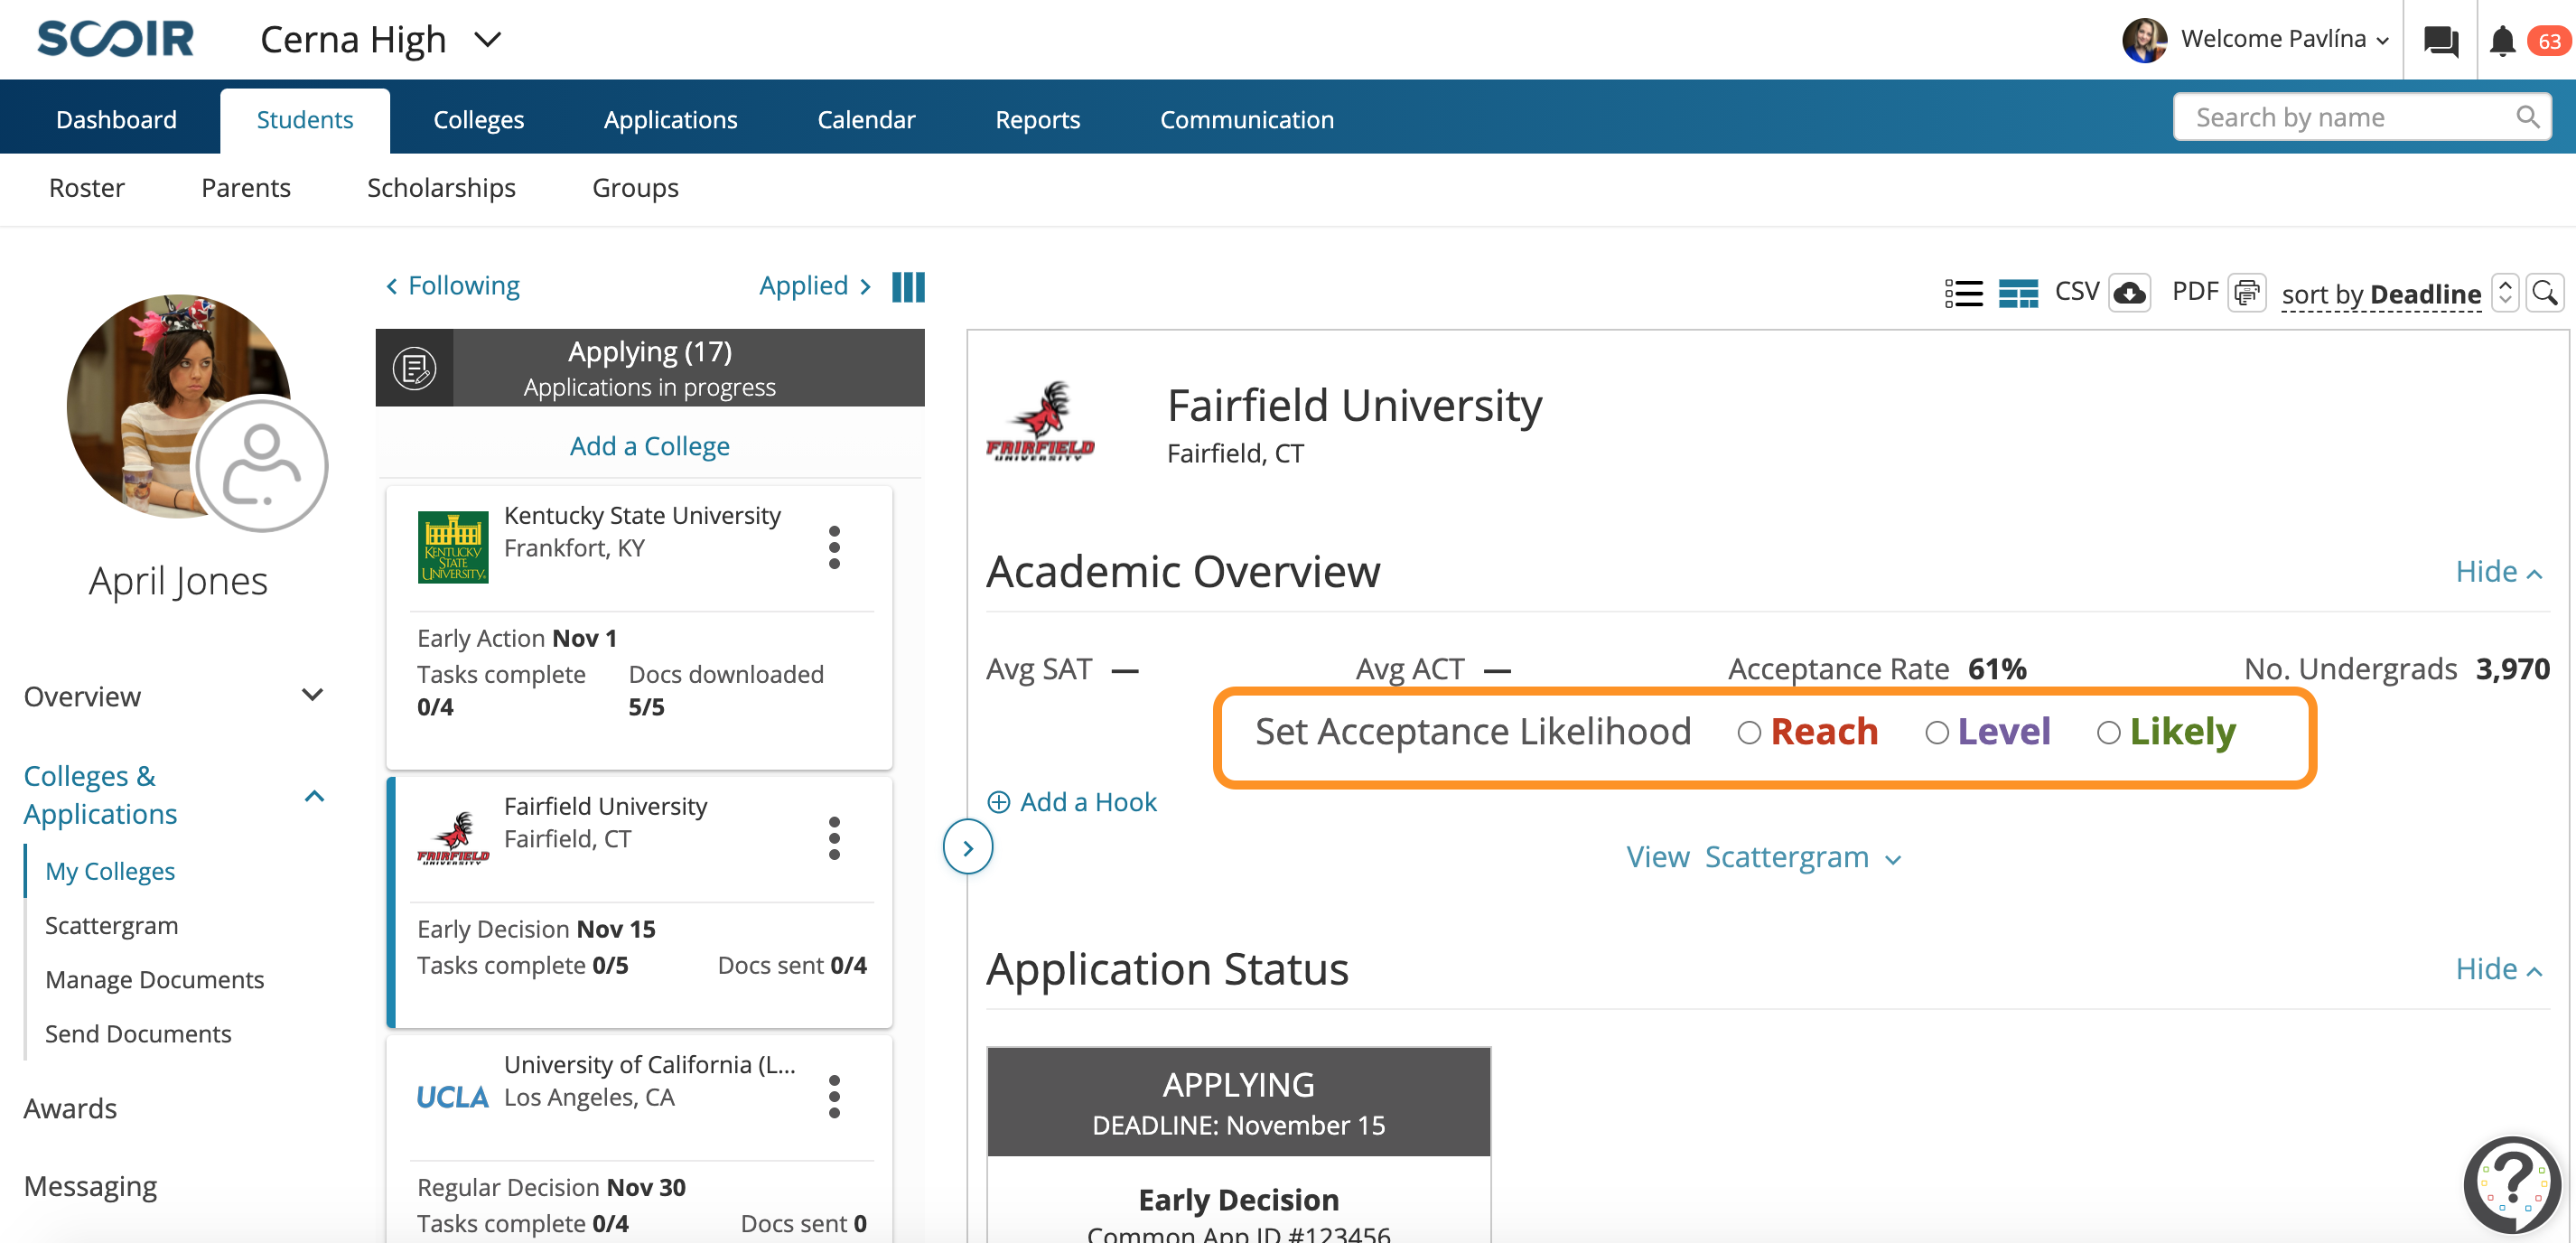Open the column board view icon

(x=908, y=287)
